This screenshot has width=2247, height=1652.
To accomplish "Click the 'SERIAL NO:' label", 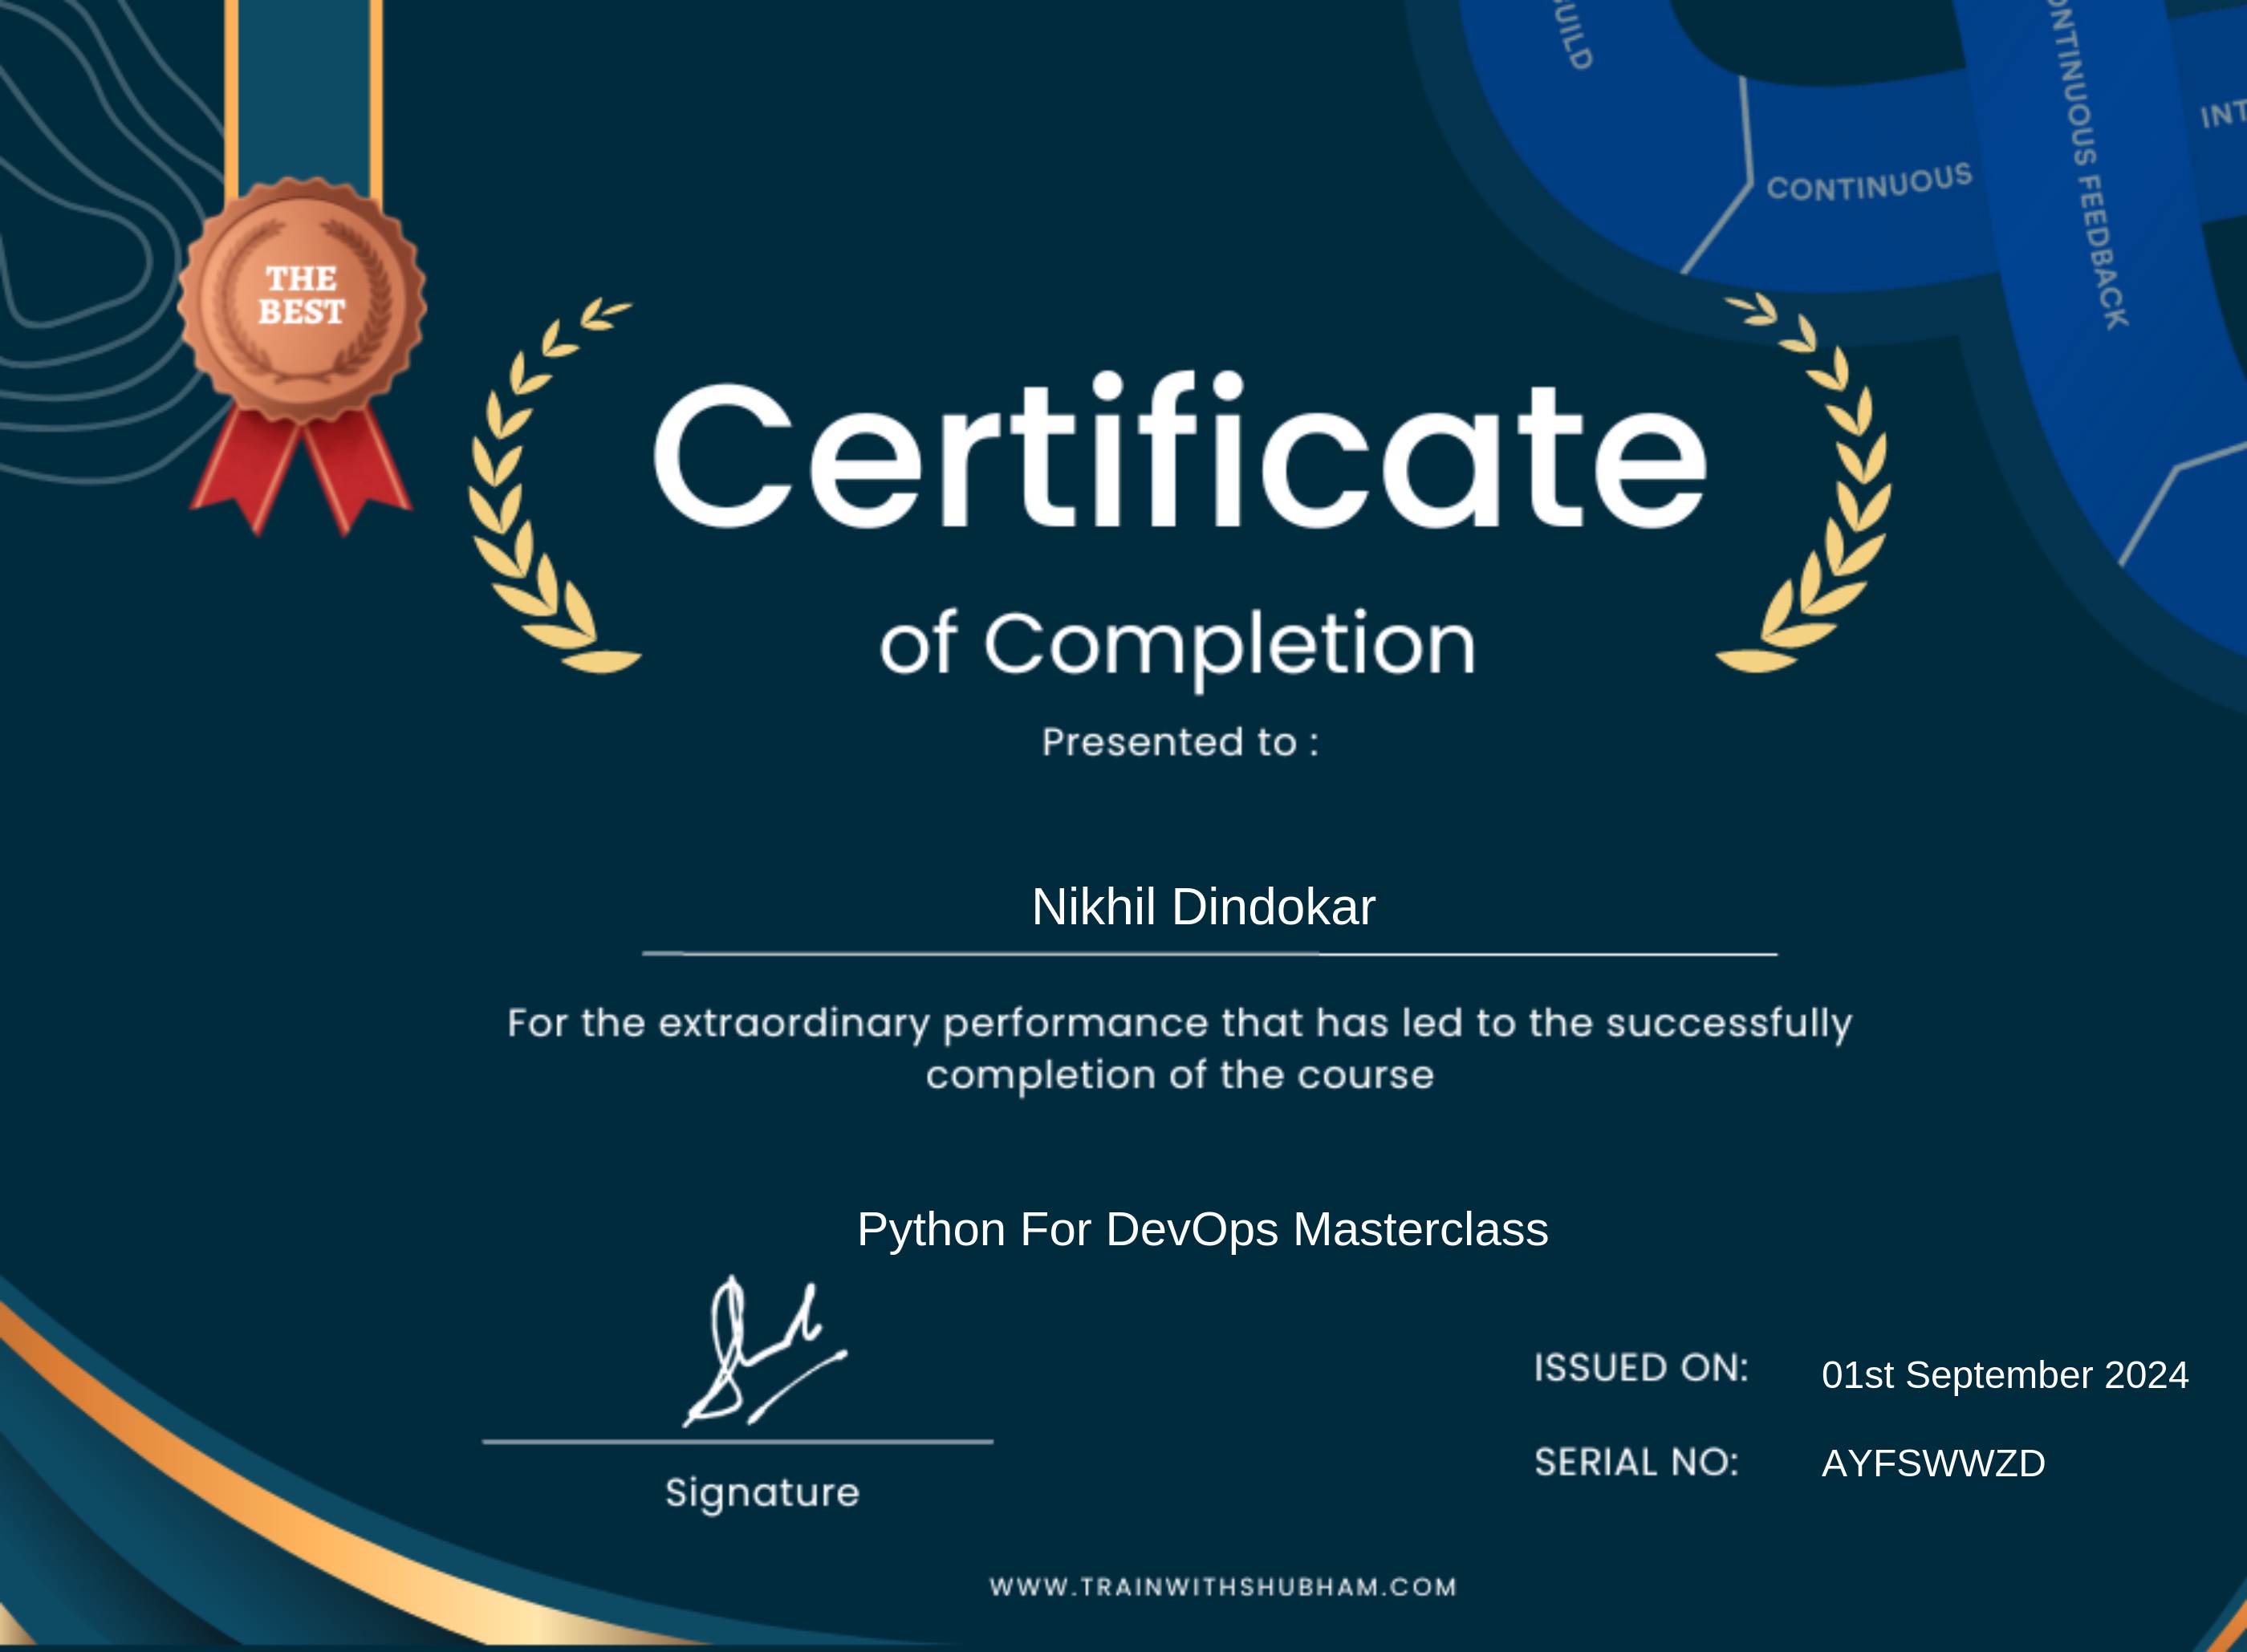I will click(1636, 1462).
